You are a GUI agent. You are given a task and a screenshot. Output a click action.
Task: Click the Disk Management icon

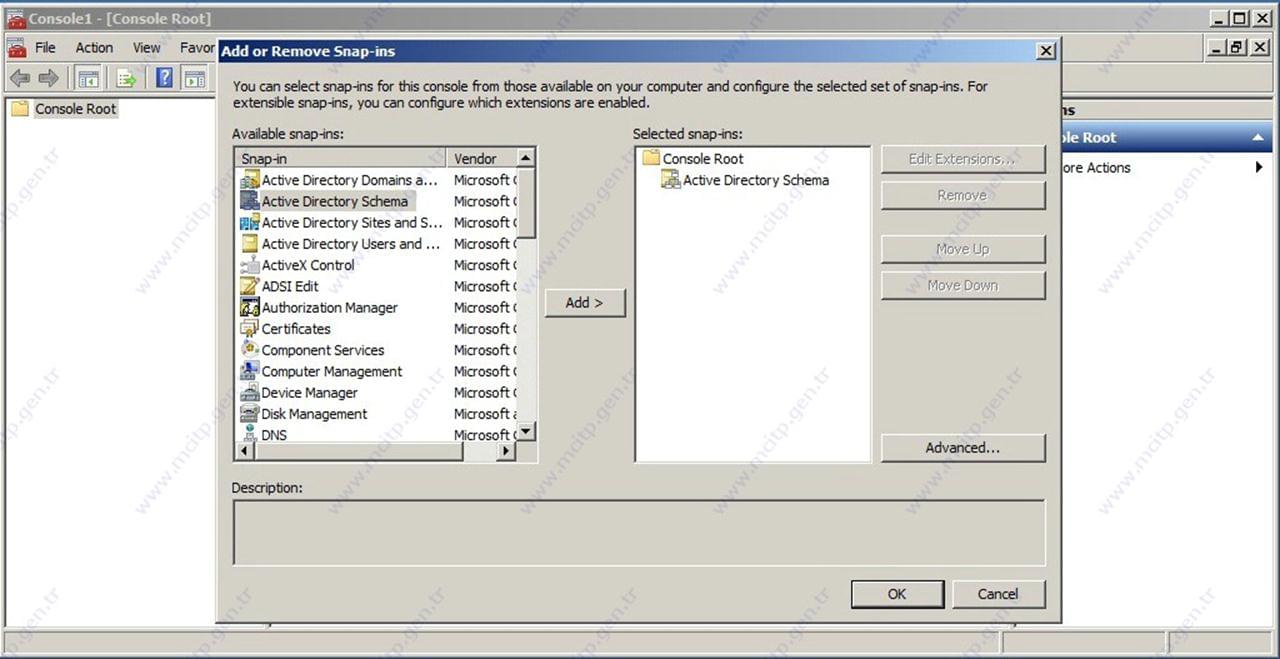click(250, 413)
